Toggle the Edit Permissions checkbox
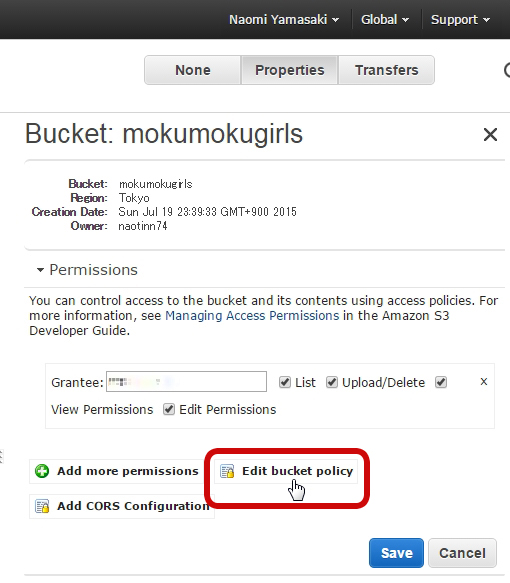The height and width of the screenshot is (583, 510). point(169,409)
